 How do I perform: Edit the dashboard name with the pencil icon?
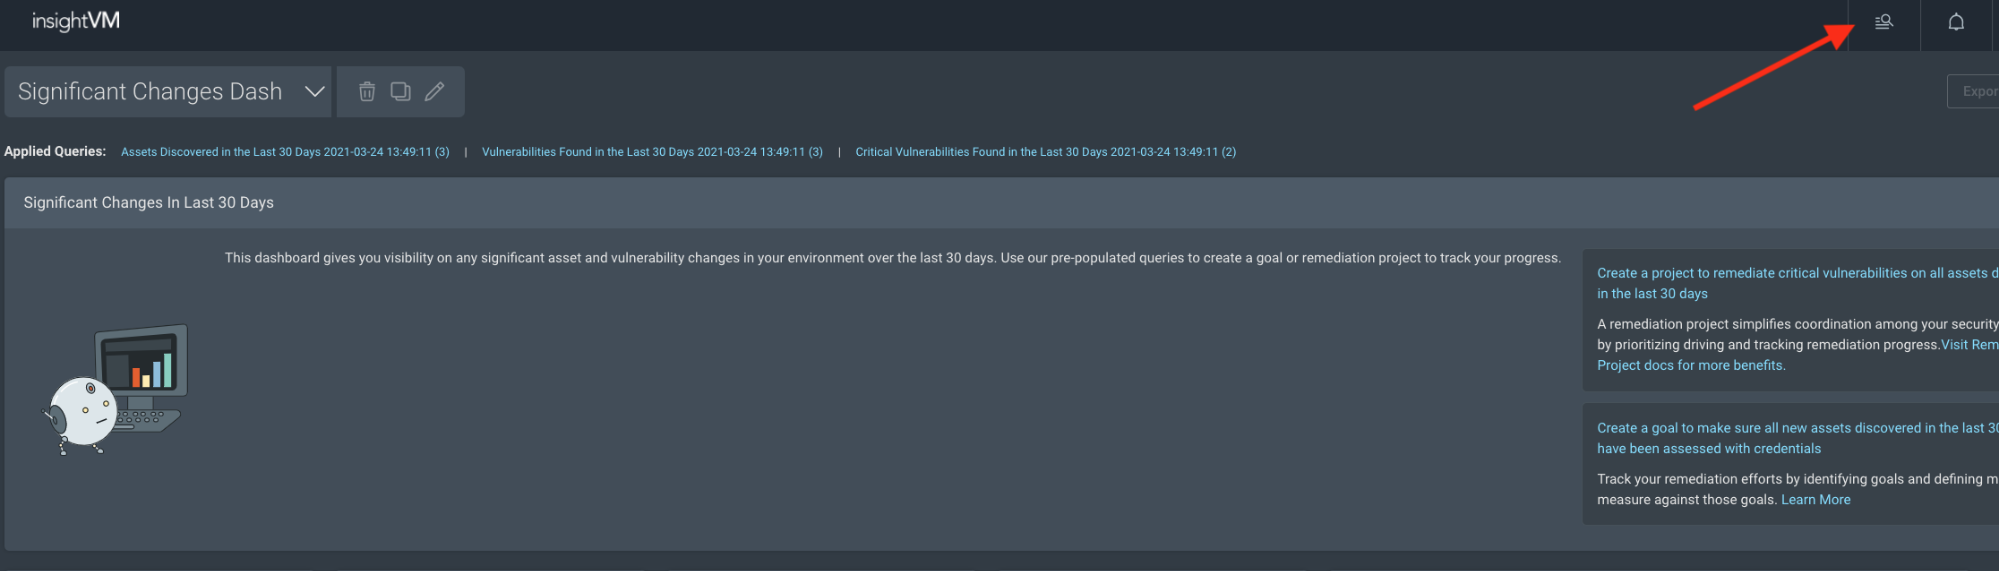[x=434, y=92]
